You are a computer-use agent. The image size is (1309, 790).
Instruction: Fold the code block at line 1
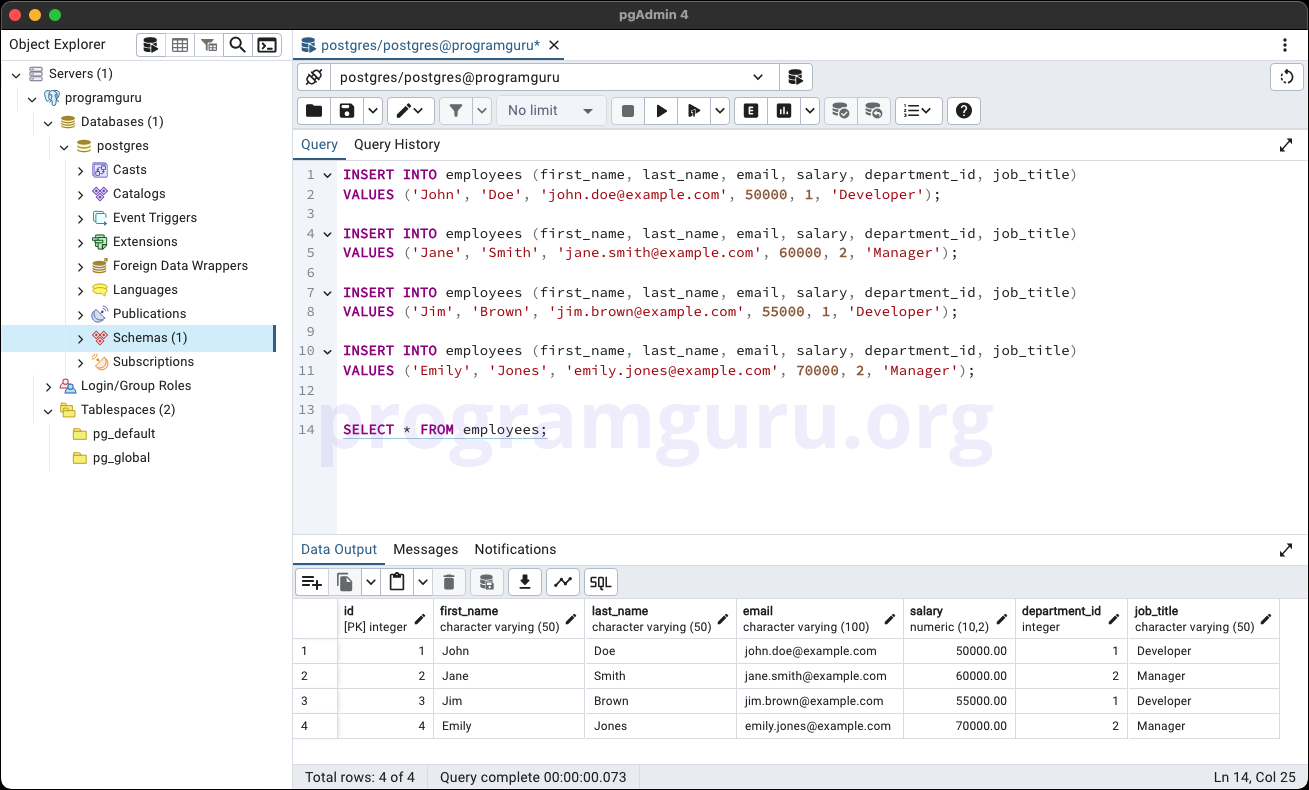coord(327,175)
